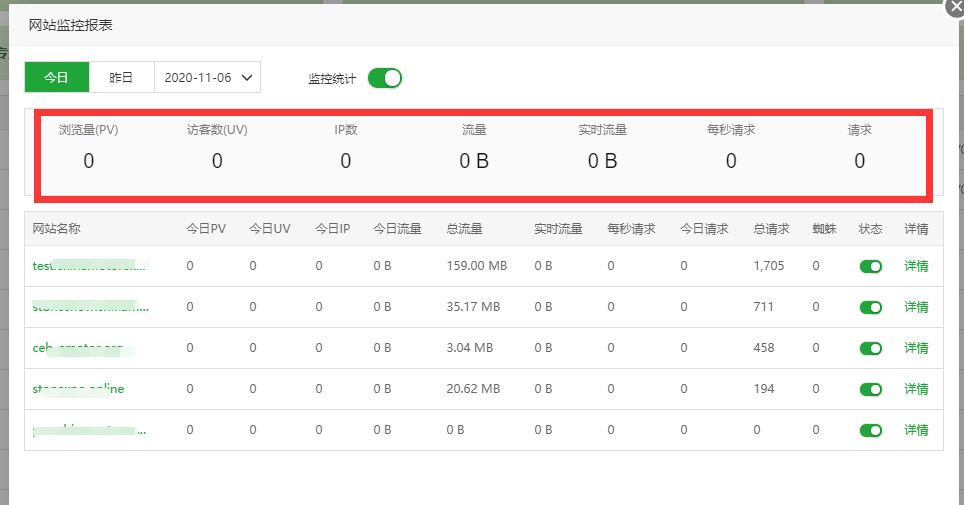
Task: Click the 今日PV column header
Action: (206, 228)
